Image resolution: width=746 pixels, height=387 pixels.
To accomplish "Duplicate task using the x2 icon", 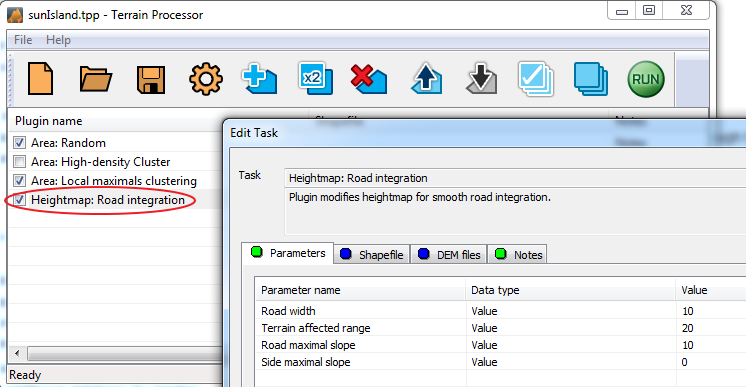I will tap(315, 79).
